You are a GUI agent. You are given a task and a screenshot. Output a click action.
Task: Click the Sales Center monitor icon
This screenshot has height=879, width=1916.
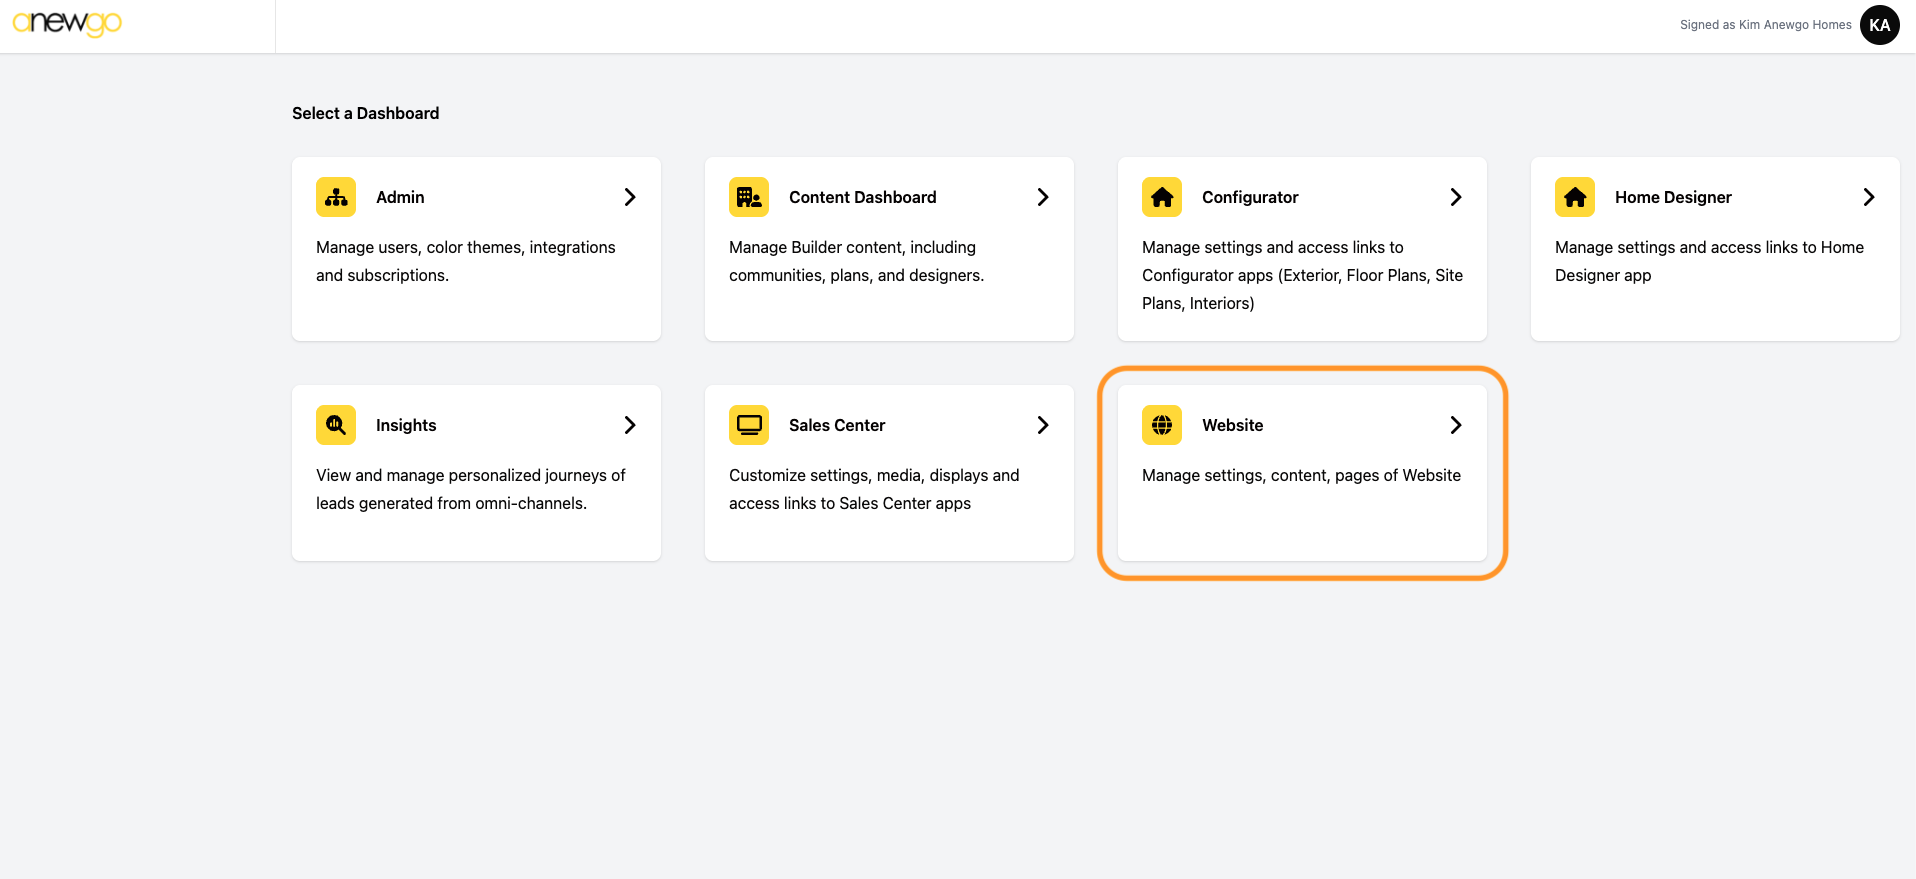pyautogui.click(x=749, y=425)
